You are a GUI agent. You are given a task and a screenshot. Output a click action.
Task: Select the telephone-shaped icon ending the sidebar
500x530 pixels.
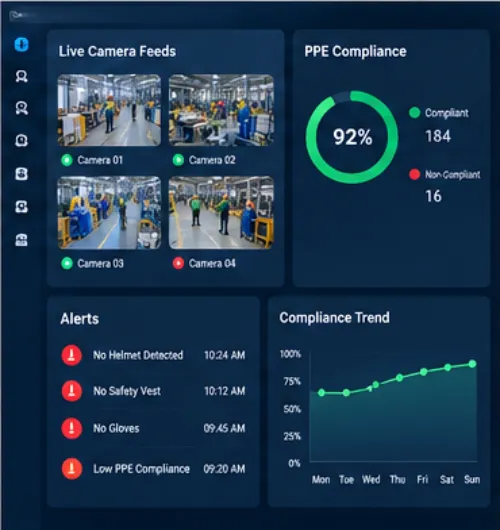click(x=22, y=240)
